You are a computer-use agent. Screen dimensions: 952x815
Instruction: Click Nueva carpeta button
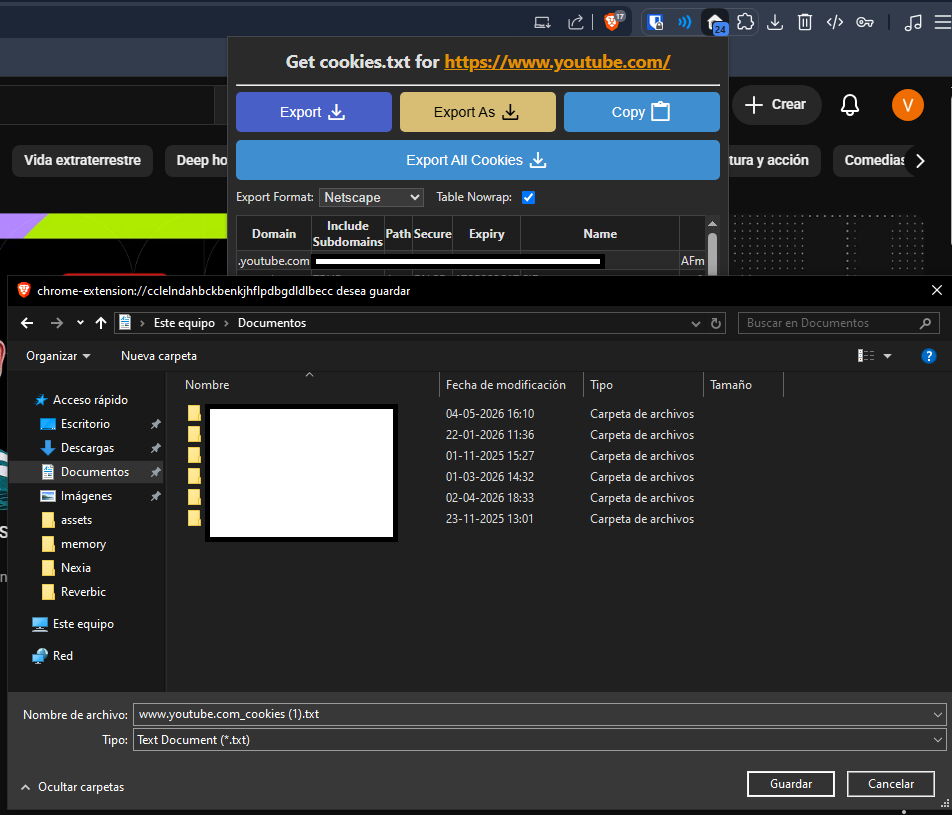point(159,356)
